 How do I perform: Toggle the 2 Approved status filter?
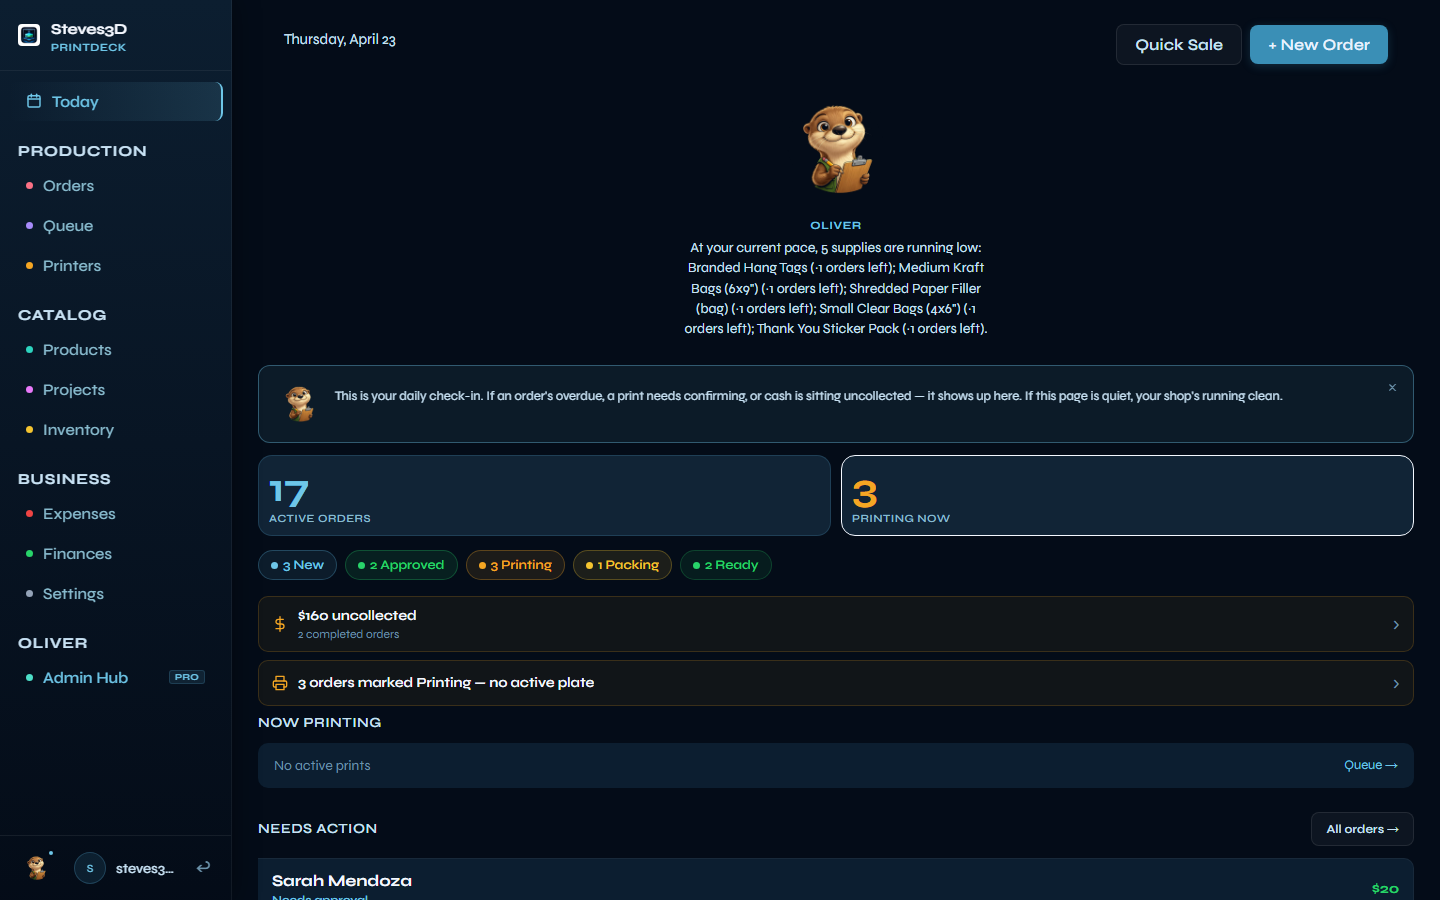pos(401,565)
